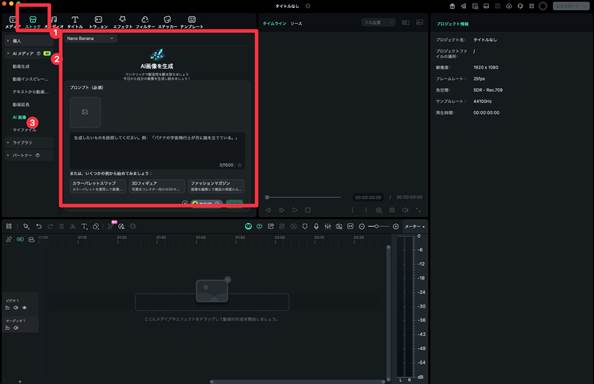Click the send/share paper-plane icon

pyautogui.click(x=463, y=6)
